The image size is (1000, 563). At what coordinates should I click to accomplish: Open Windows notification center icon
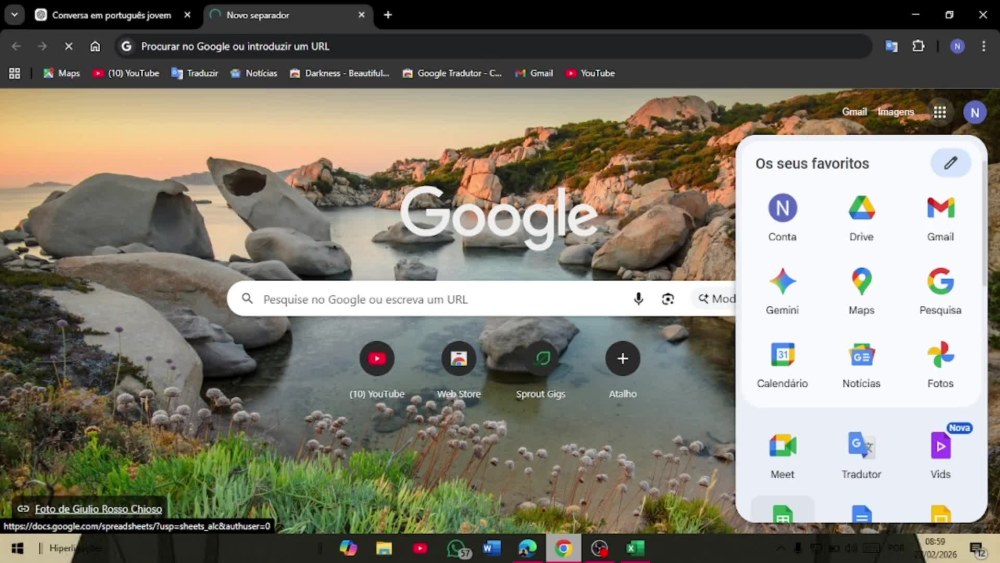click(977, 548)
